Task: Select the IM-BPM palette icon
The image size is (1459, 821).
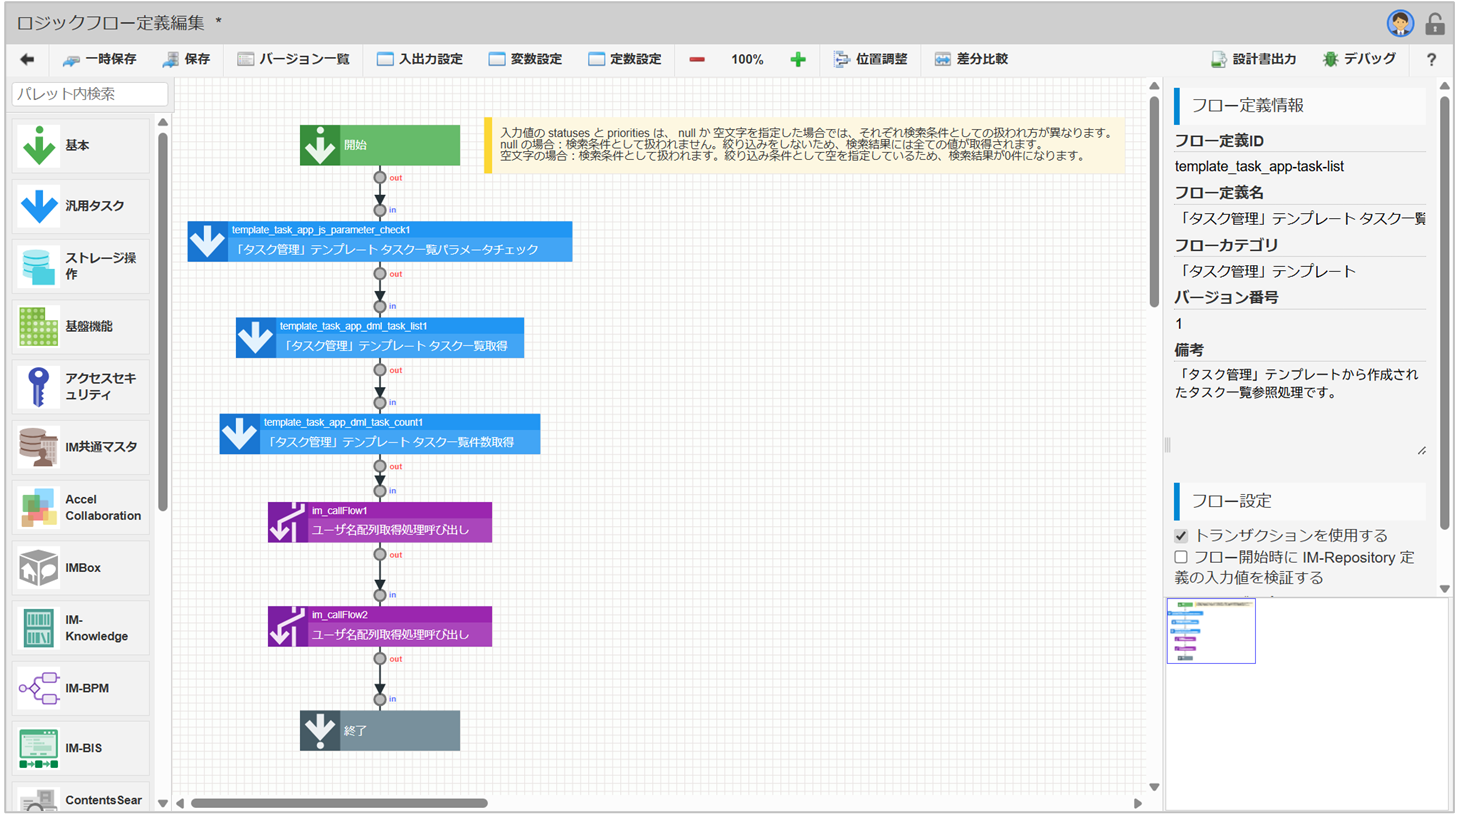Action: [39, 688]
